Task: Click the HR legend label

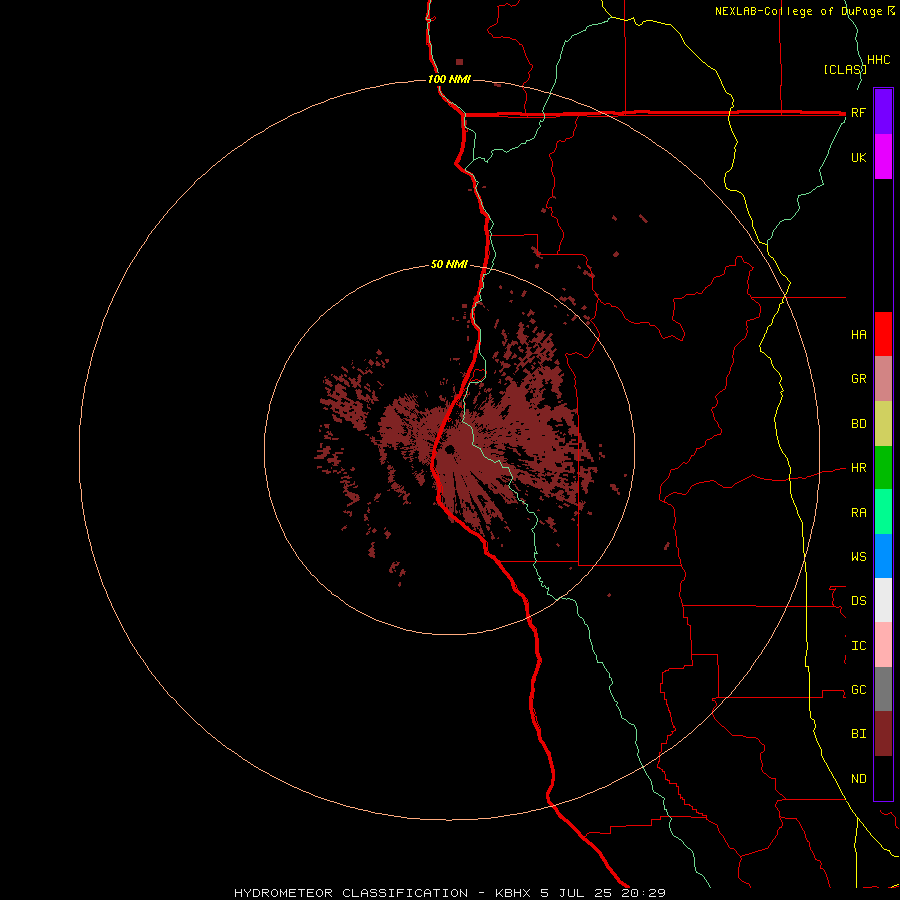Action: pyautogui.click(x=858, y=468)
